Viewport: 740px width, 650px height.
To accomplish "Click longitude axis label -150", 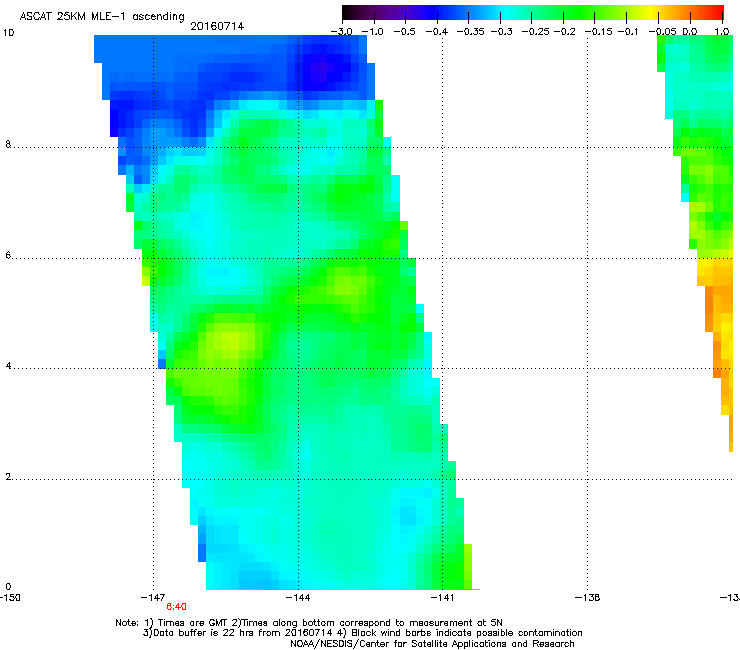I will point(10,598).
